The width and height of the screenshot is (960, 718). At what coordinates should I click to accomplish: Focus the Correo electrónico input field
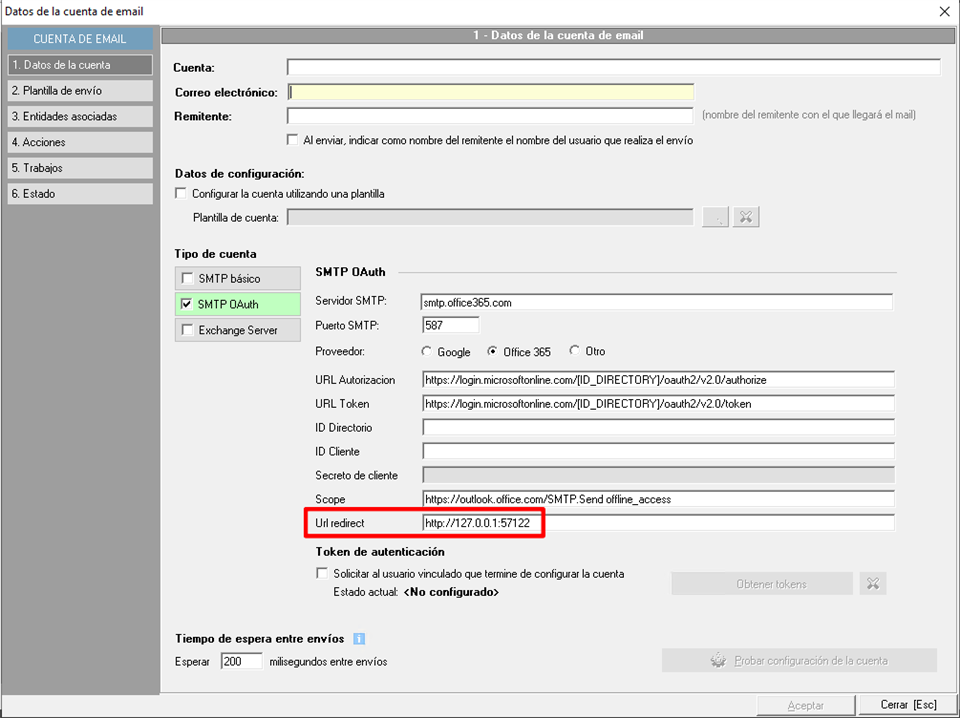(490, 93)
